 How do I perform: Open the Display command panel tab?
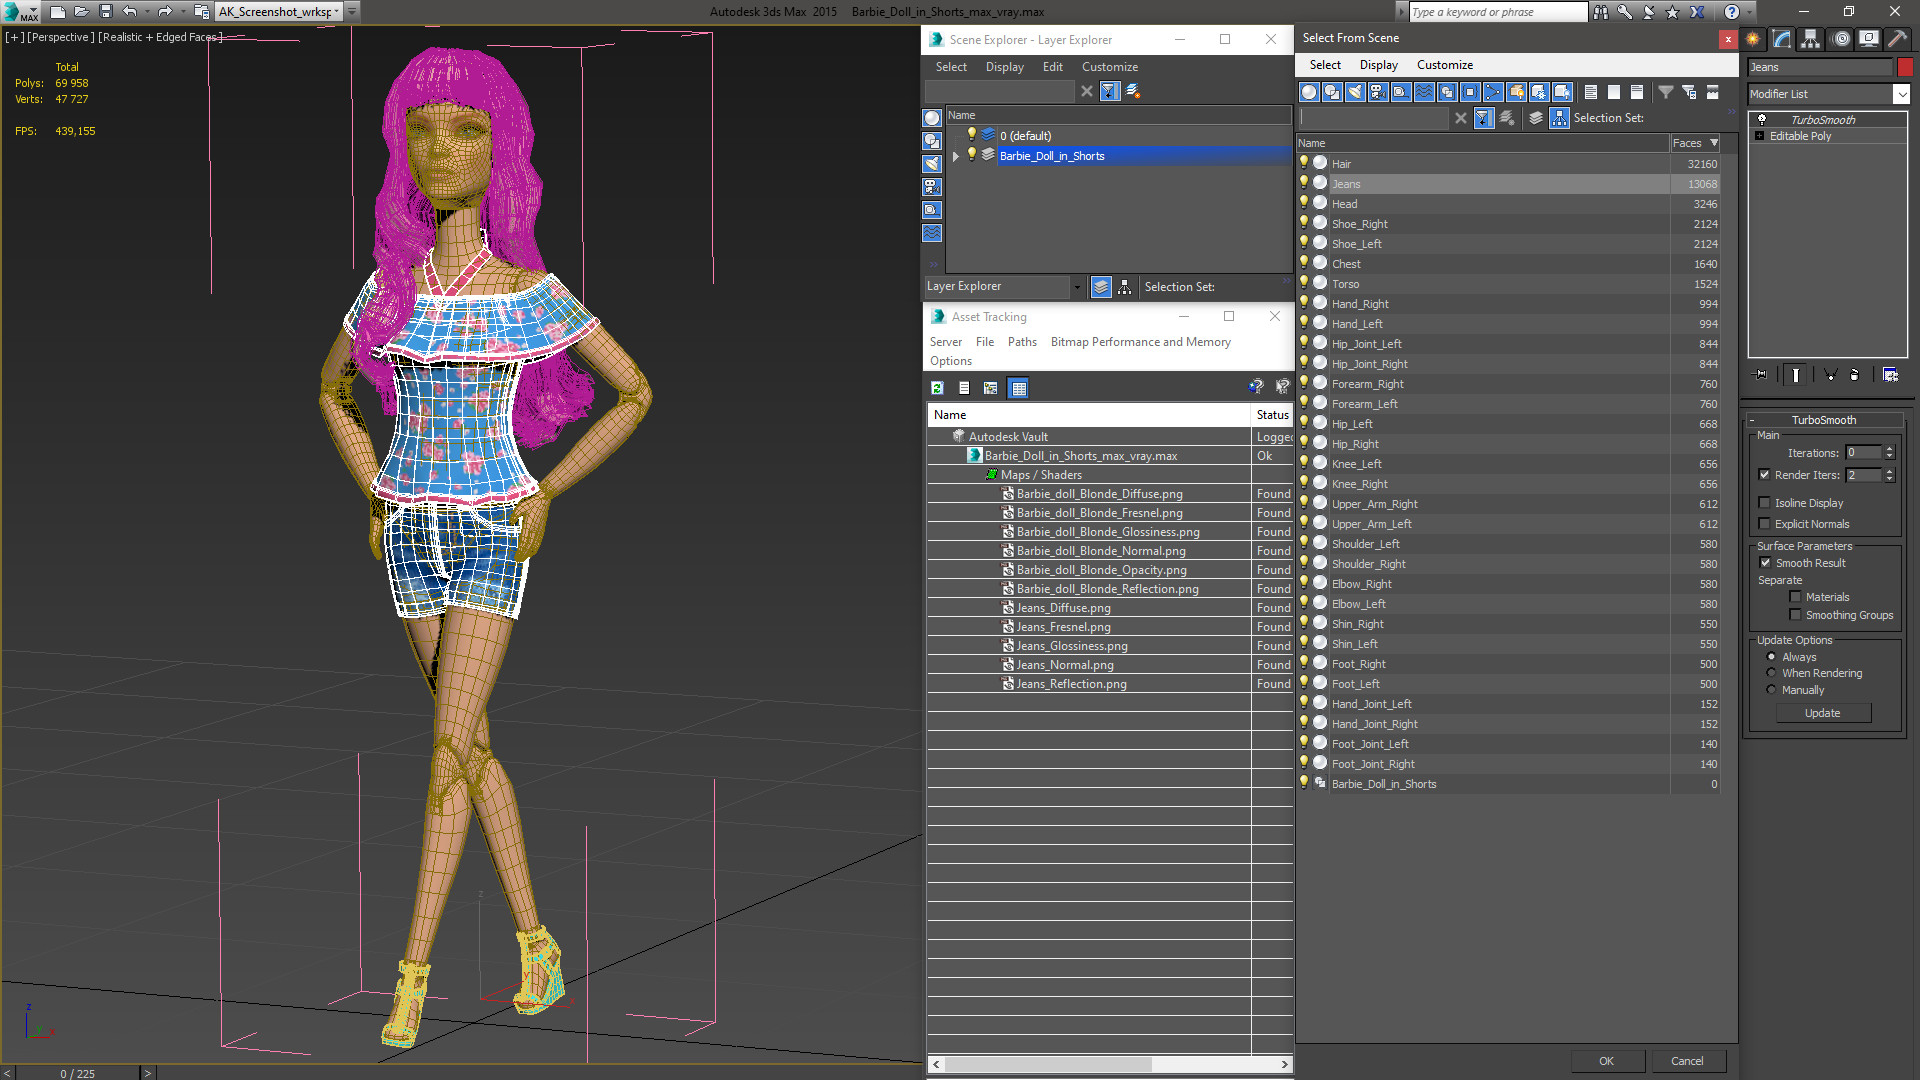(1868, 39)
